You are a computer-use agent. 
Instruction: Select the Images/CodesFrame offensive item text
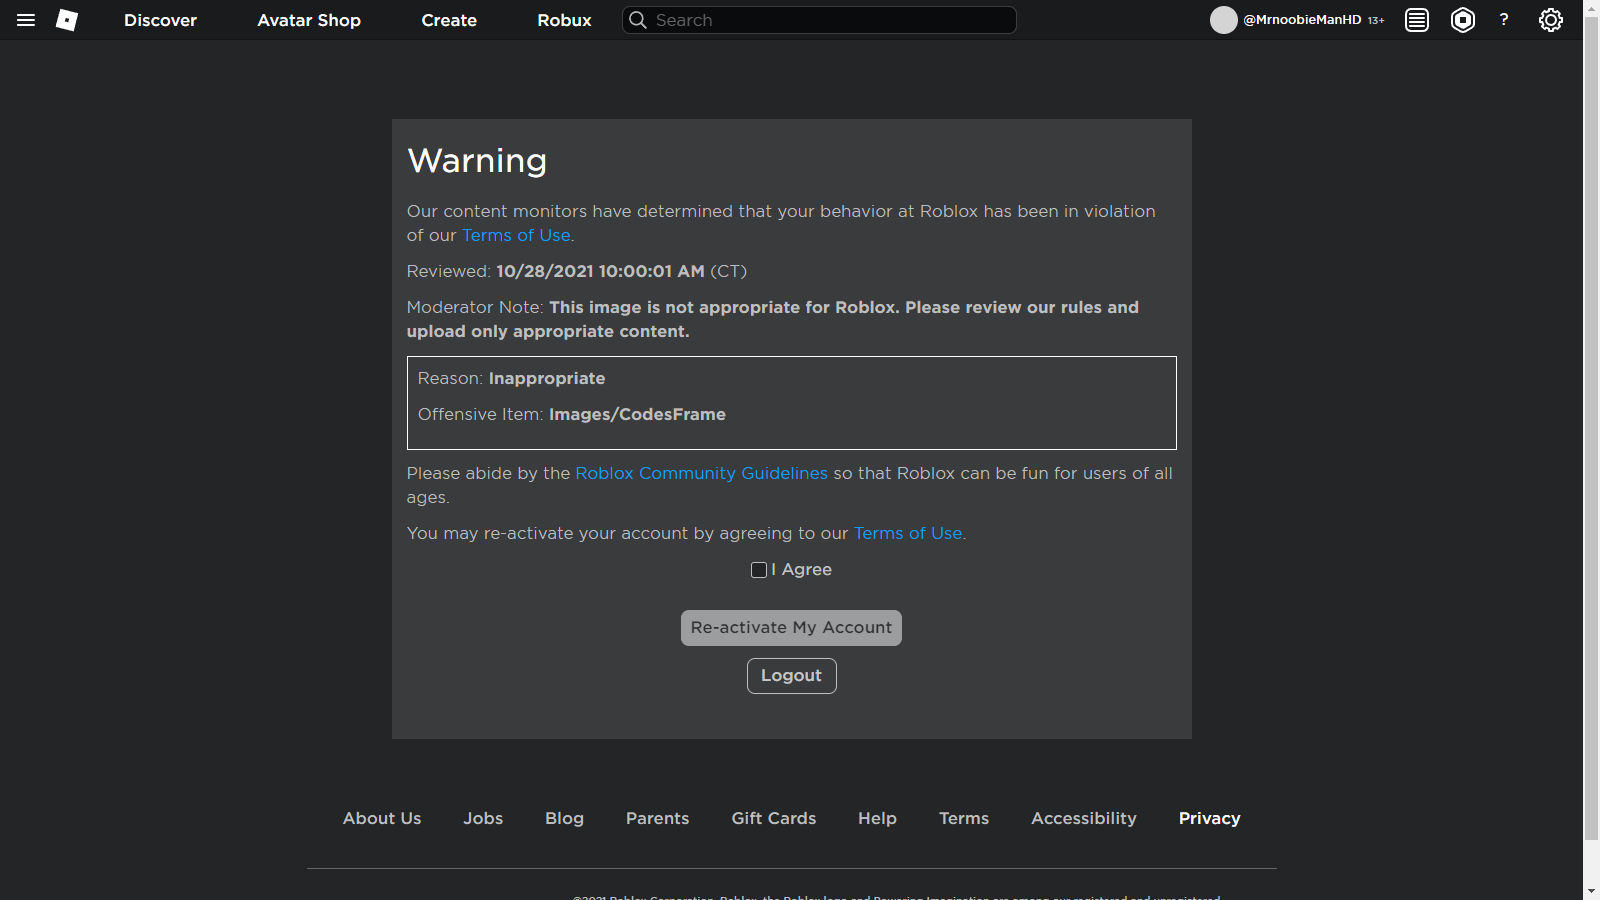pyautogui.click(x=637, y=414)
